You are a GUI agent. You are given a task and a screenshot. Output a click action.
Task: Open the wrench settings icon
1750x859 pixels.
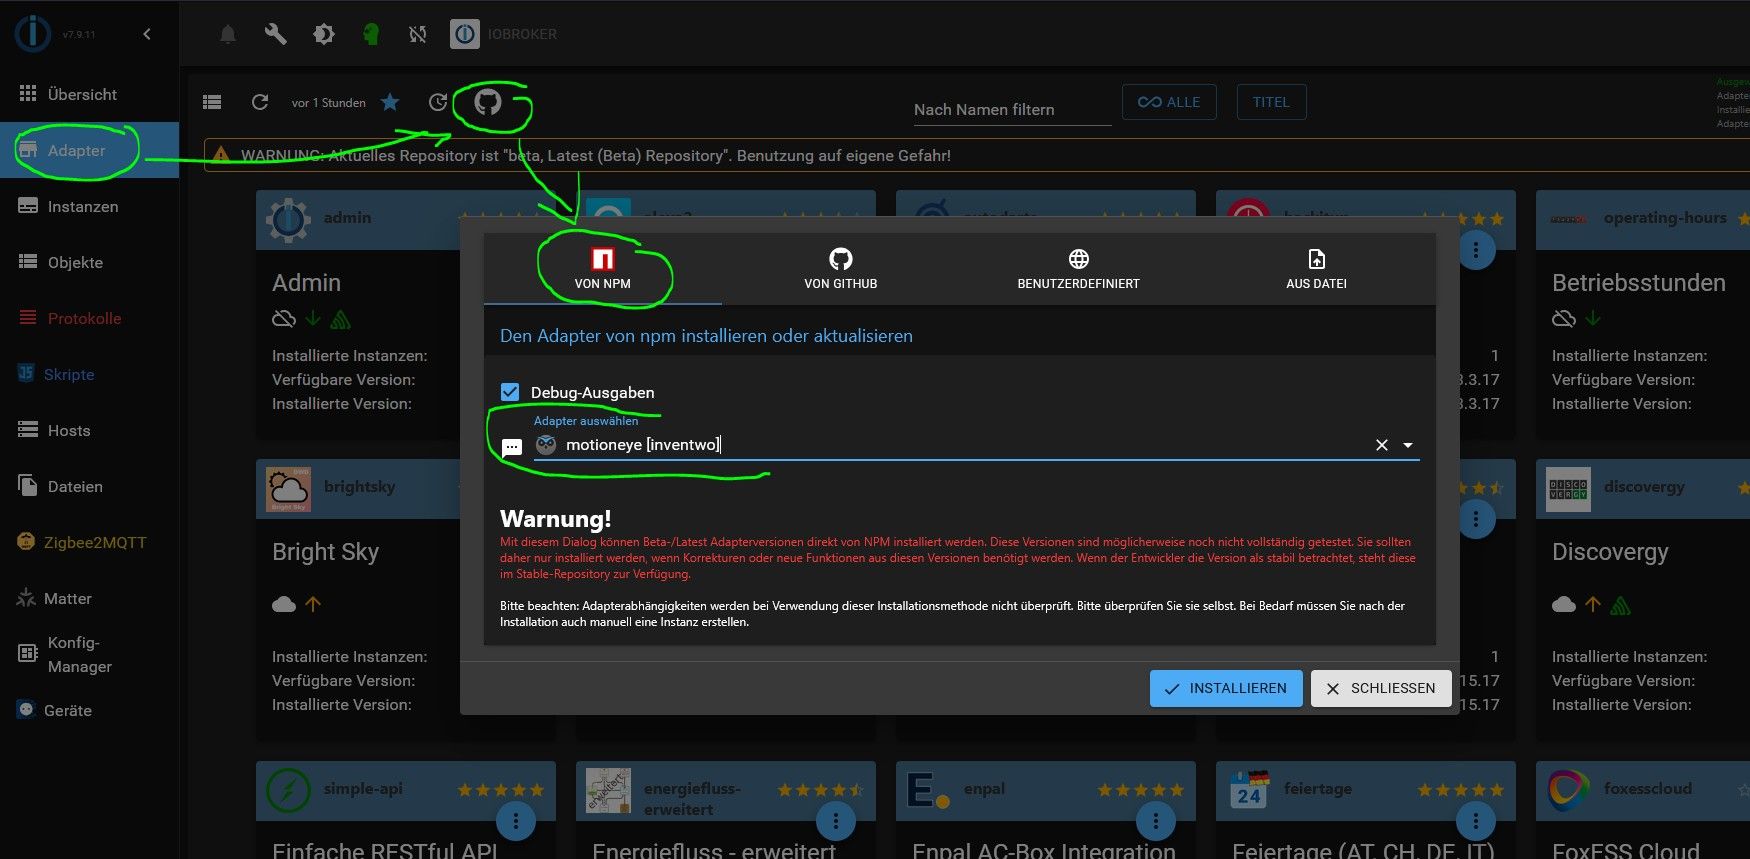pos(275,34)
